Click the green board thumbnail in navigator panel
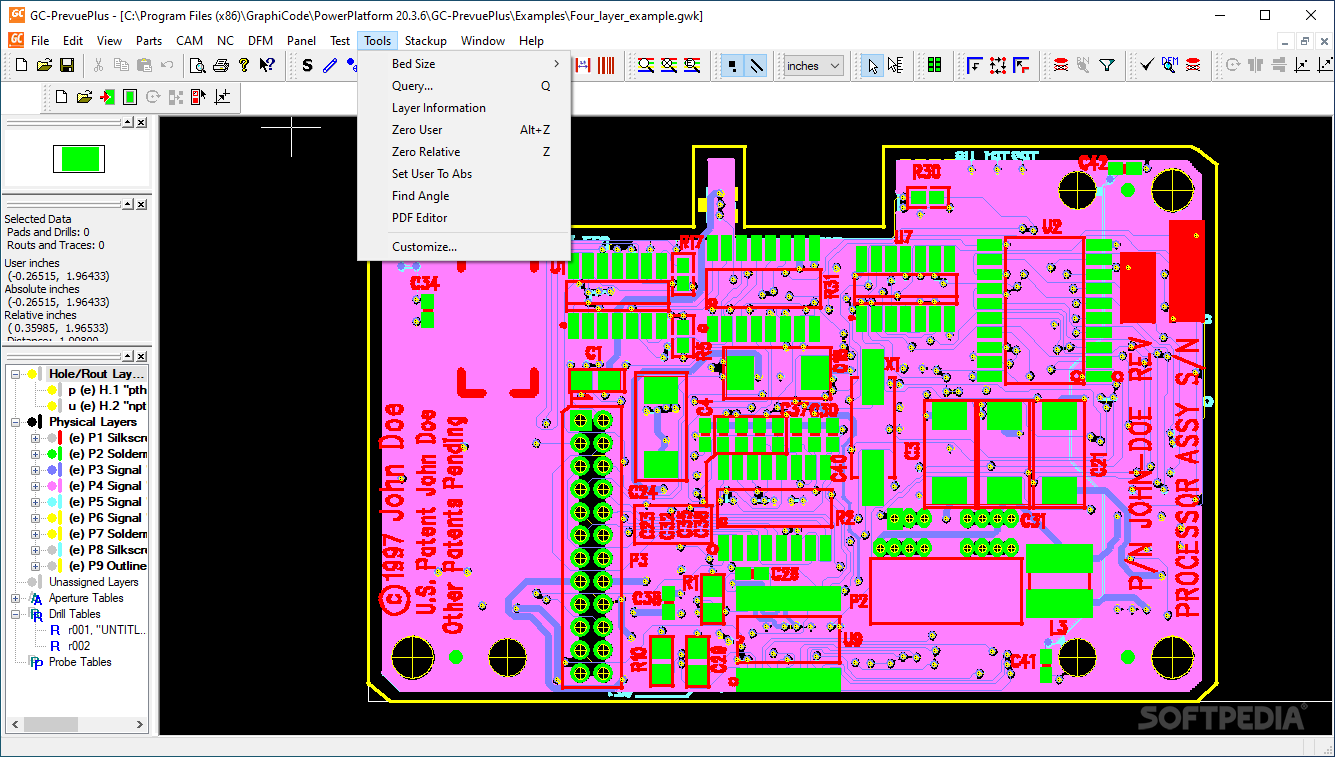 pyautogui.click(x=78, y=159)
